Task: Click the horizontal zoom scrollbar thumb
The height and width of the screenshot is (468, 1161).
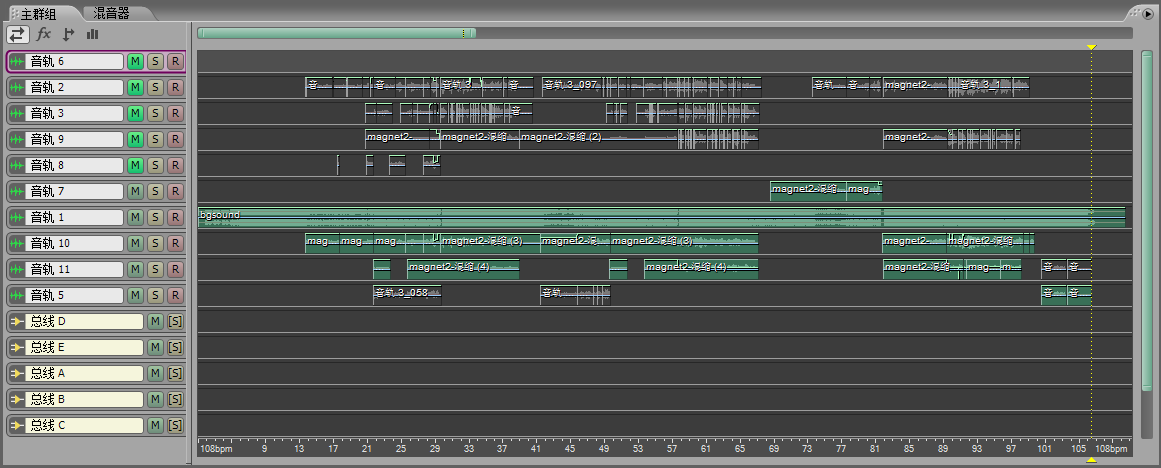Action: 337,33
